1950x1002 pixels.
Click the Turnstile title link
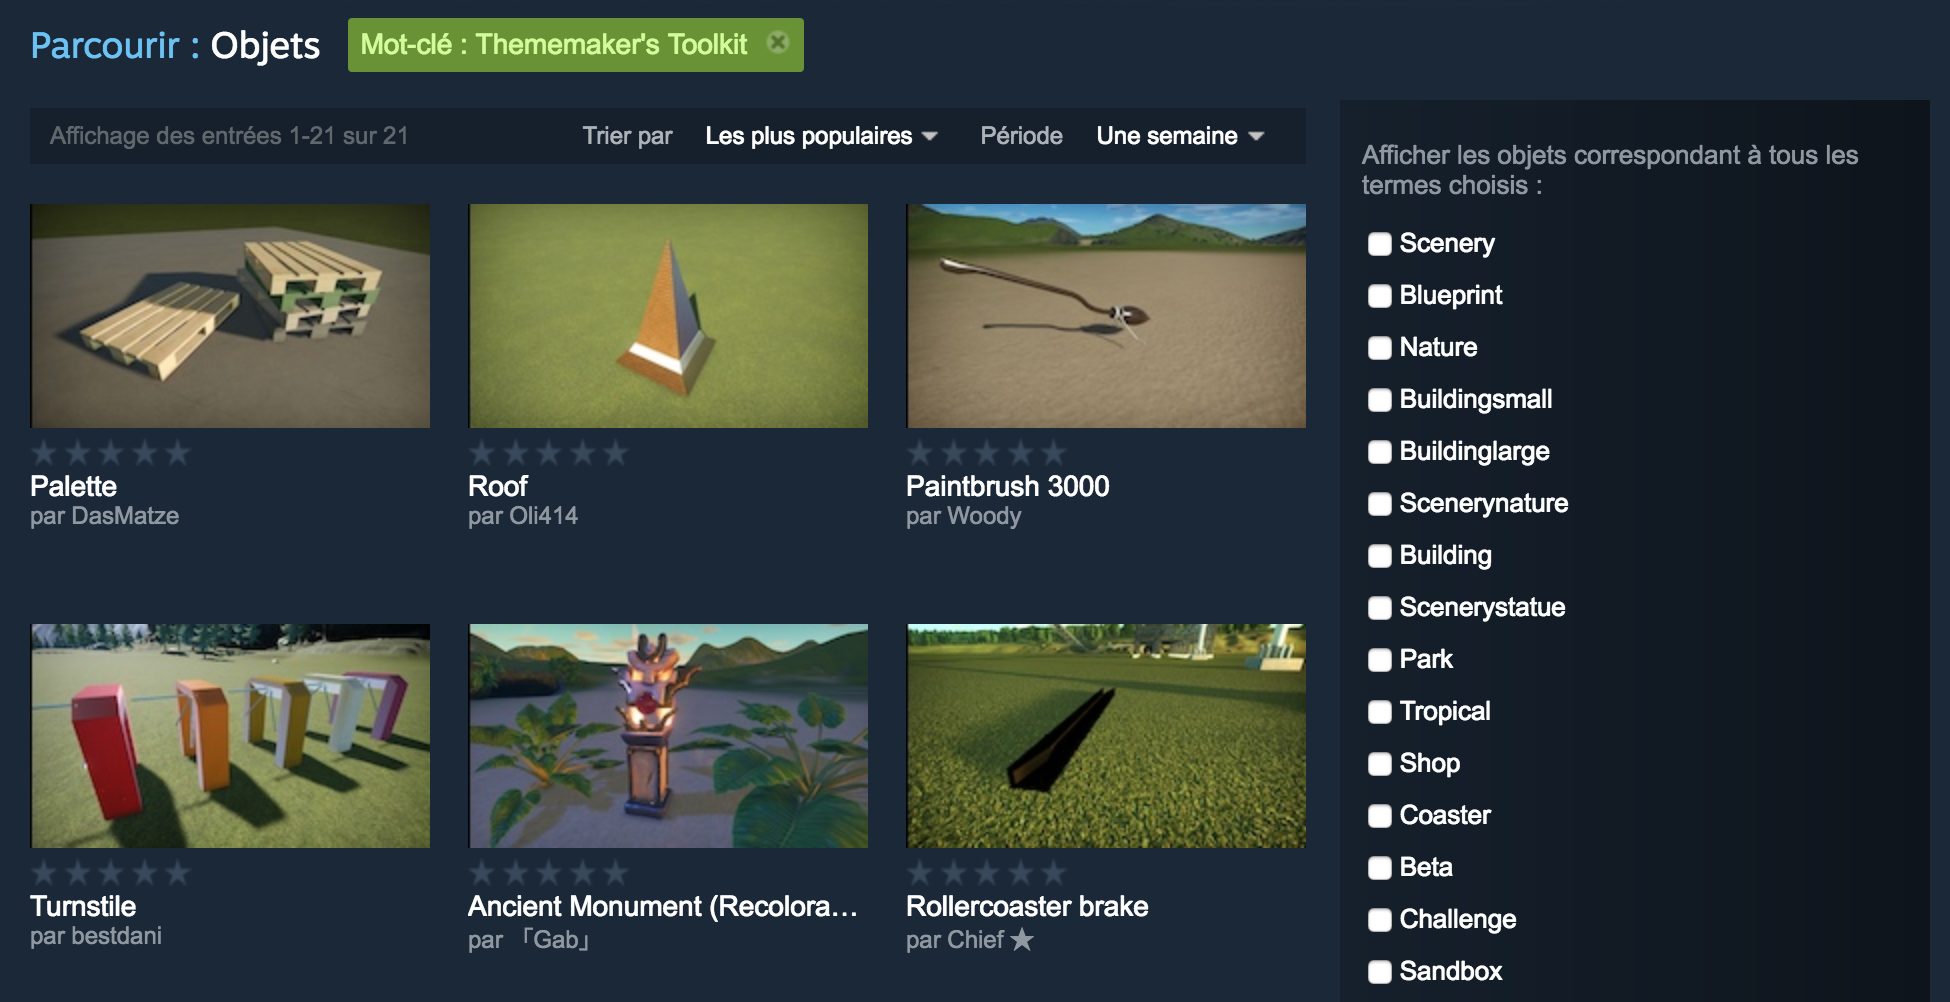pyautogui.click(x=83, y=906)
